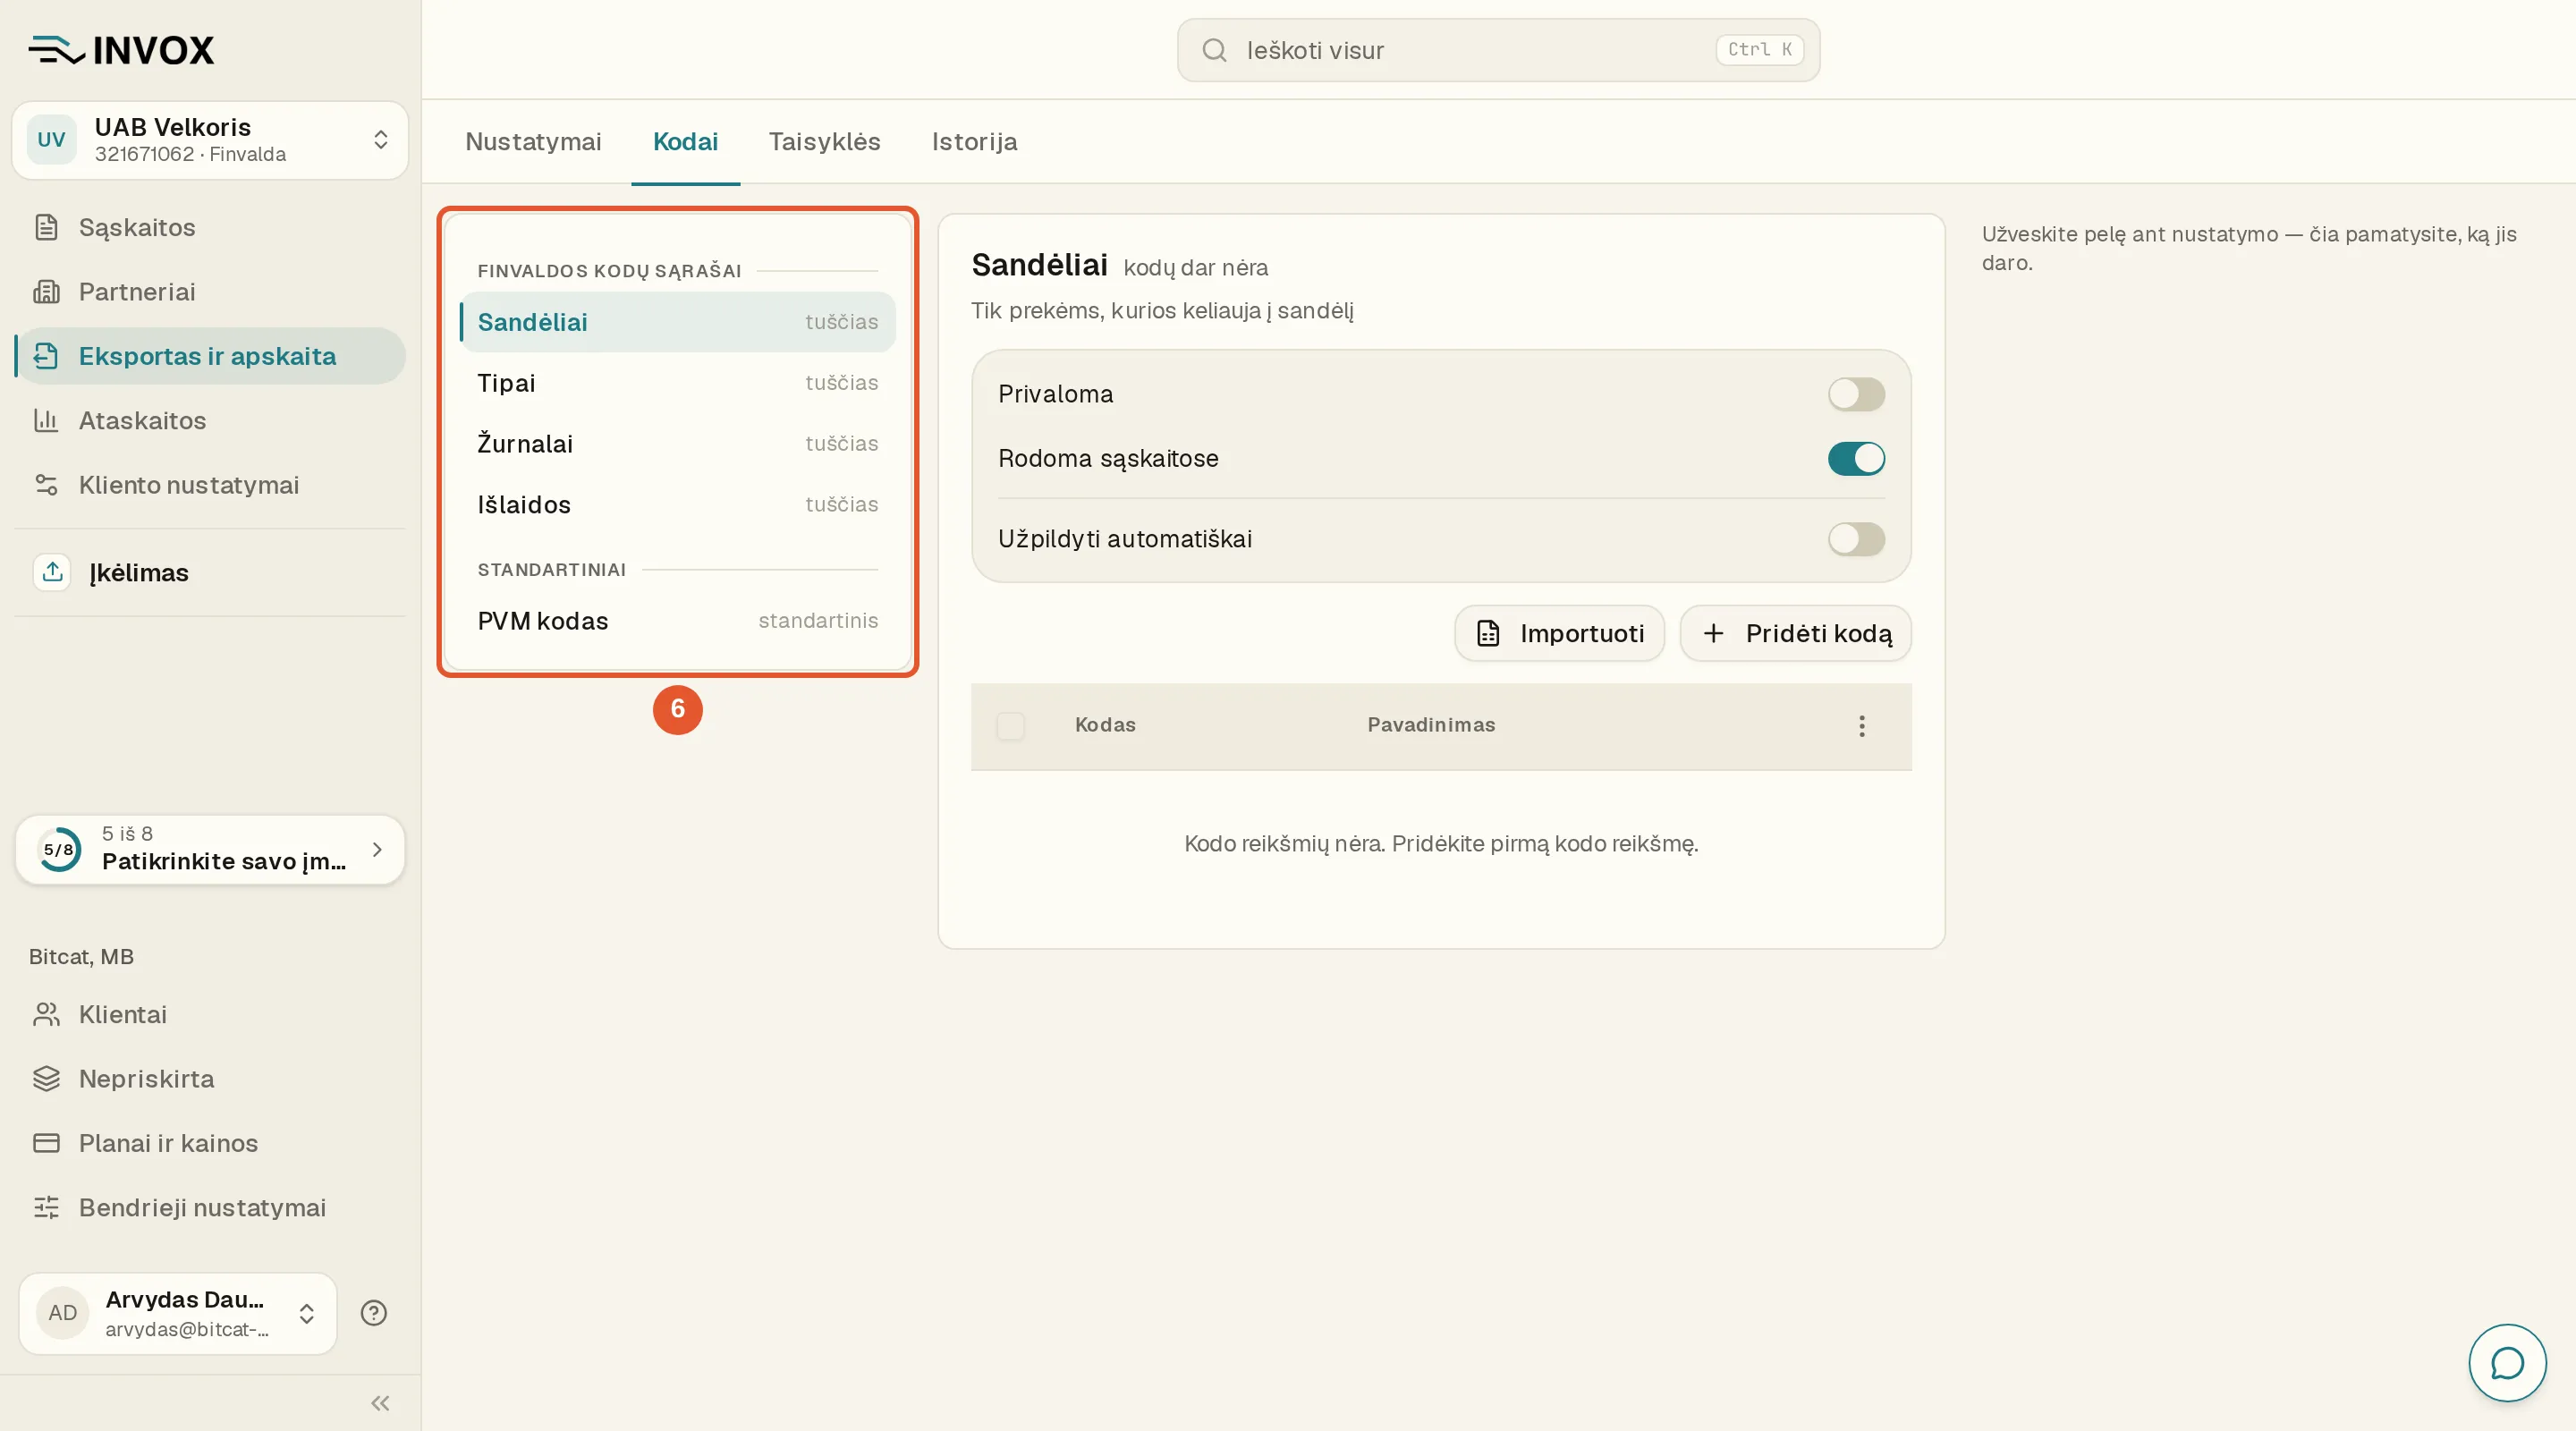Screen dimensions: 2576x1431
Task: Click the help question mark icon
Action: click(x=374, y=1313)
